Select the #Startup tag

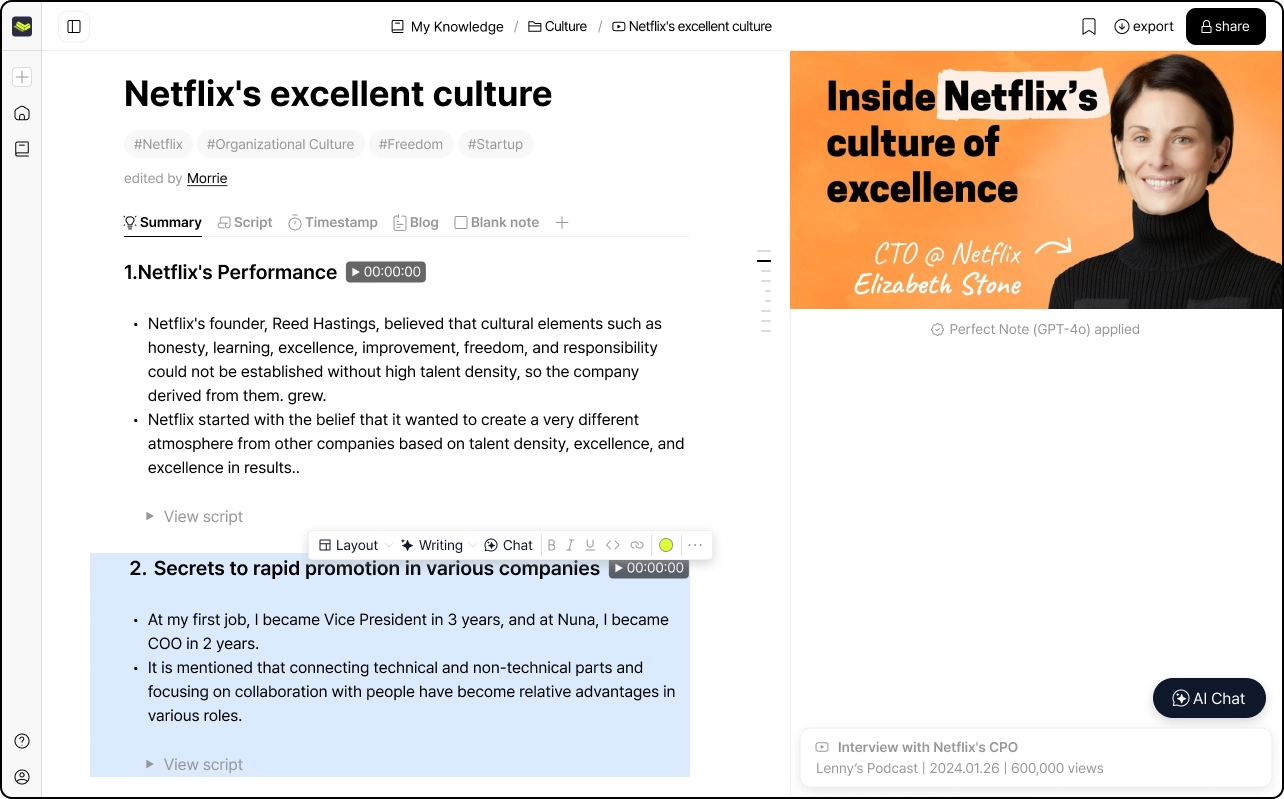pos(495,144)
